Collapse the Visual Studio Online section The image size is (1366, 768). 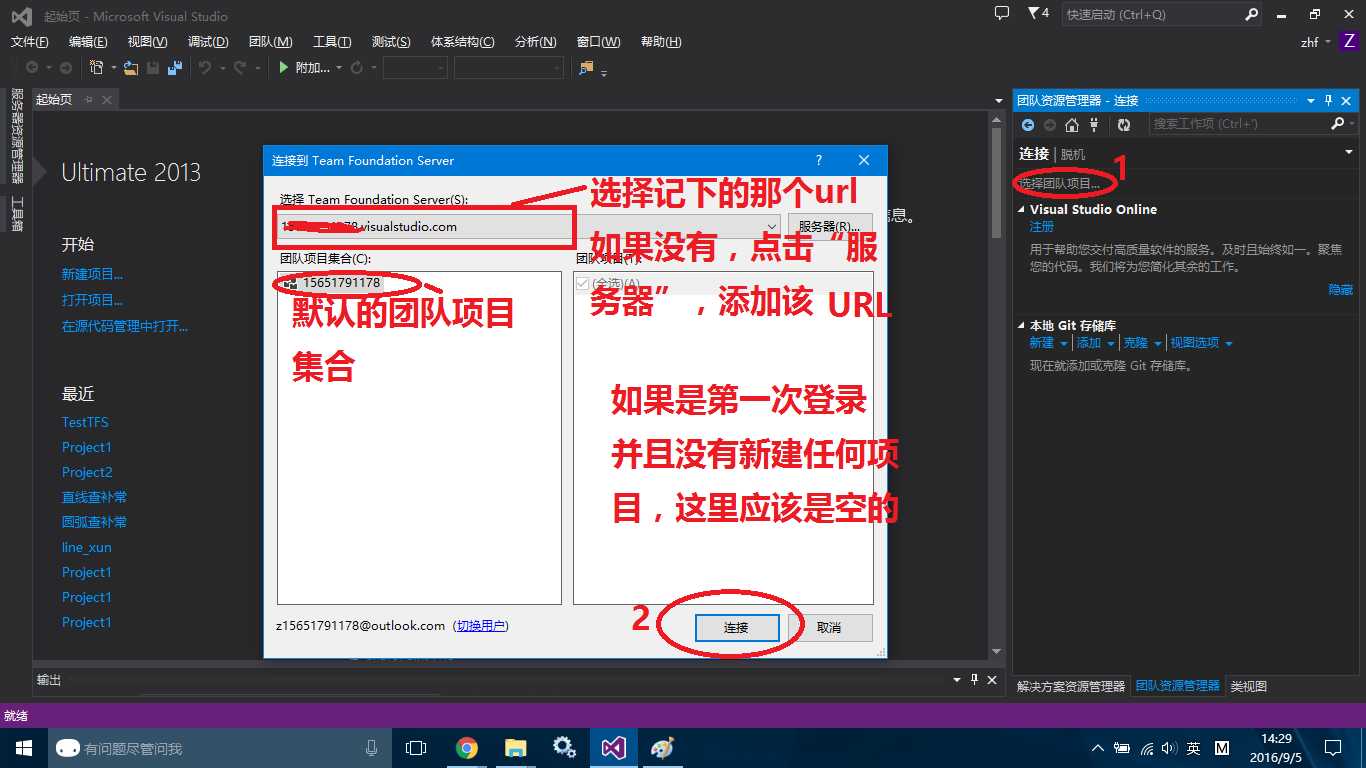(x=1021, y=210)
